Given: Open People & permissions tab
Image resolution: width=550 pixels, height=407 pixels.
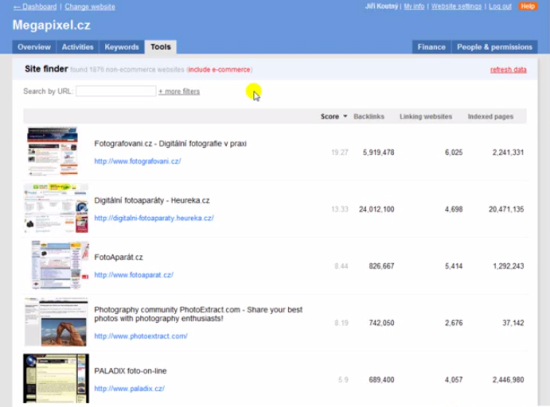Looking at the screenshot, I should 494,47.
